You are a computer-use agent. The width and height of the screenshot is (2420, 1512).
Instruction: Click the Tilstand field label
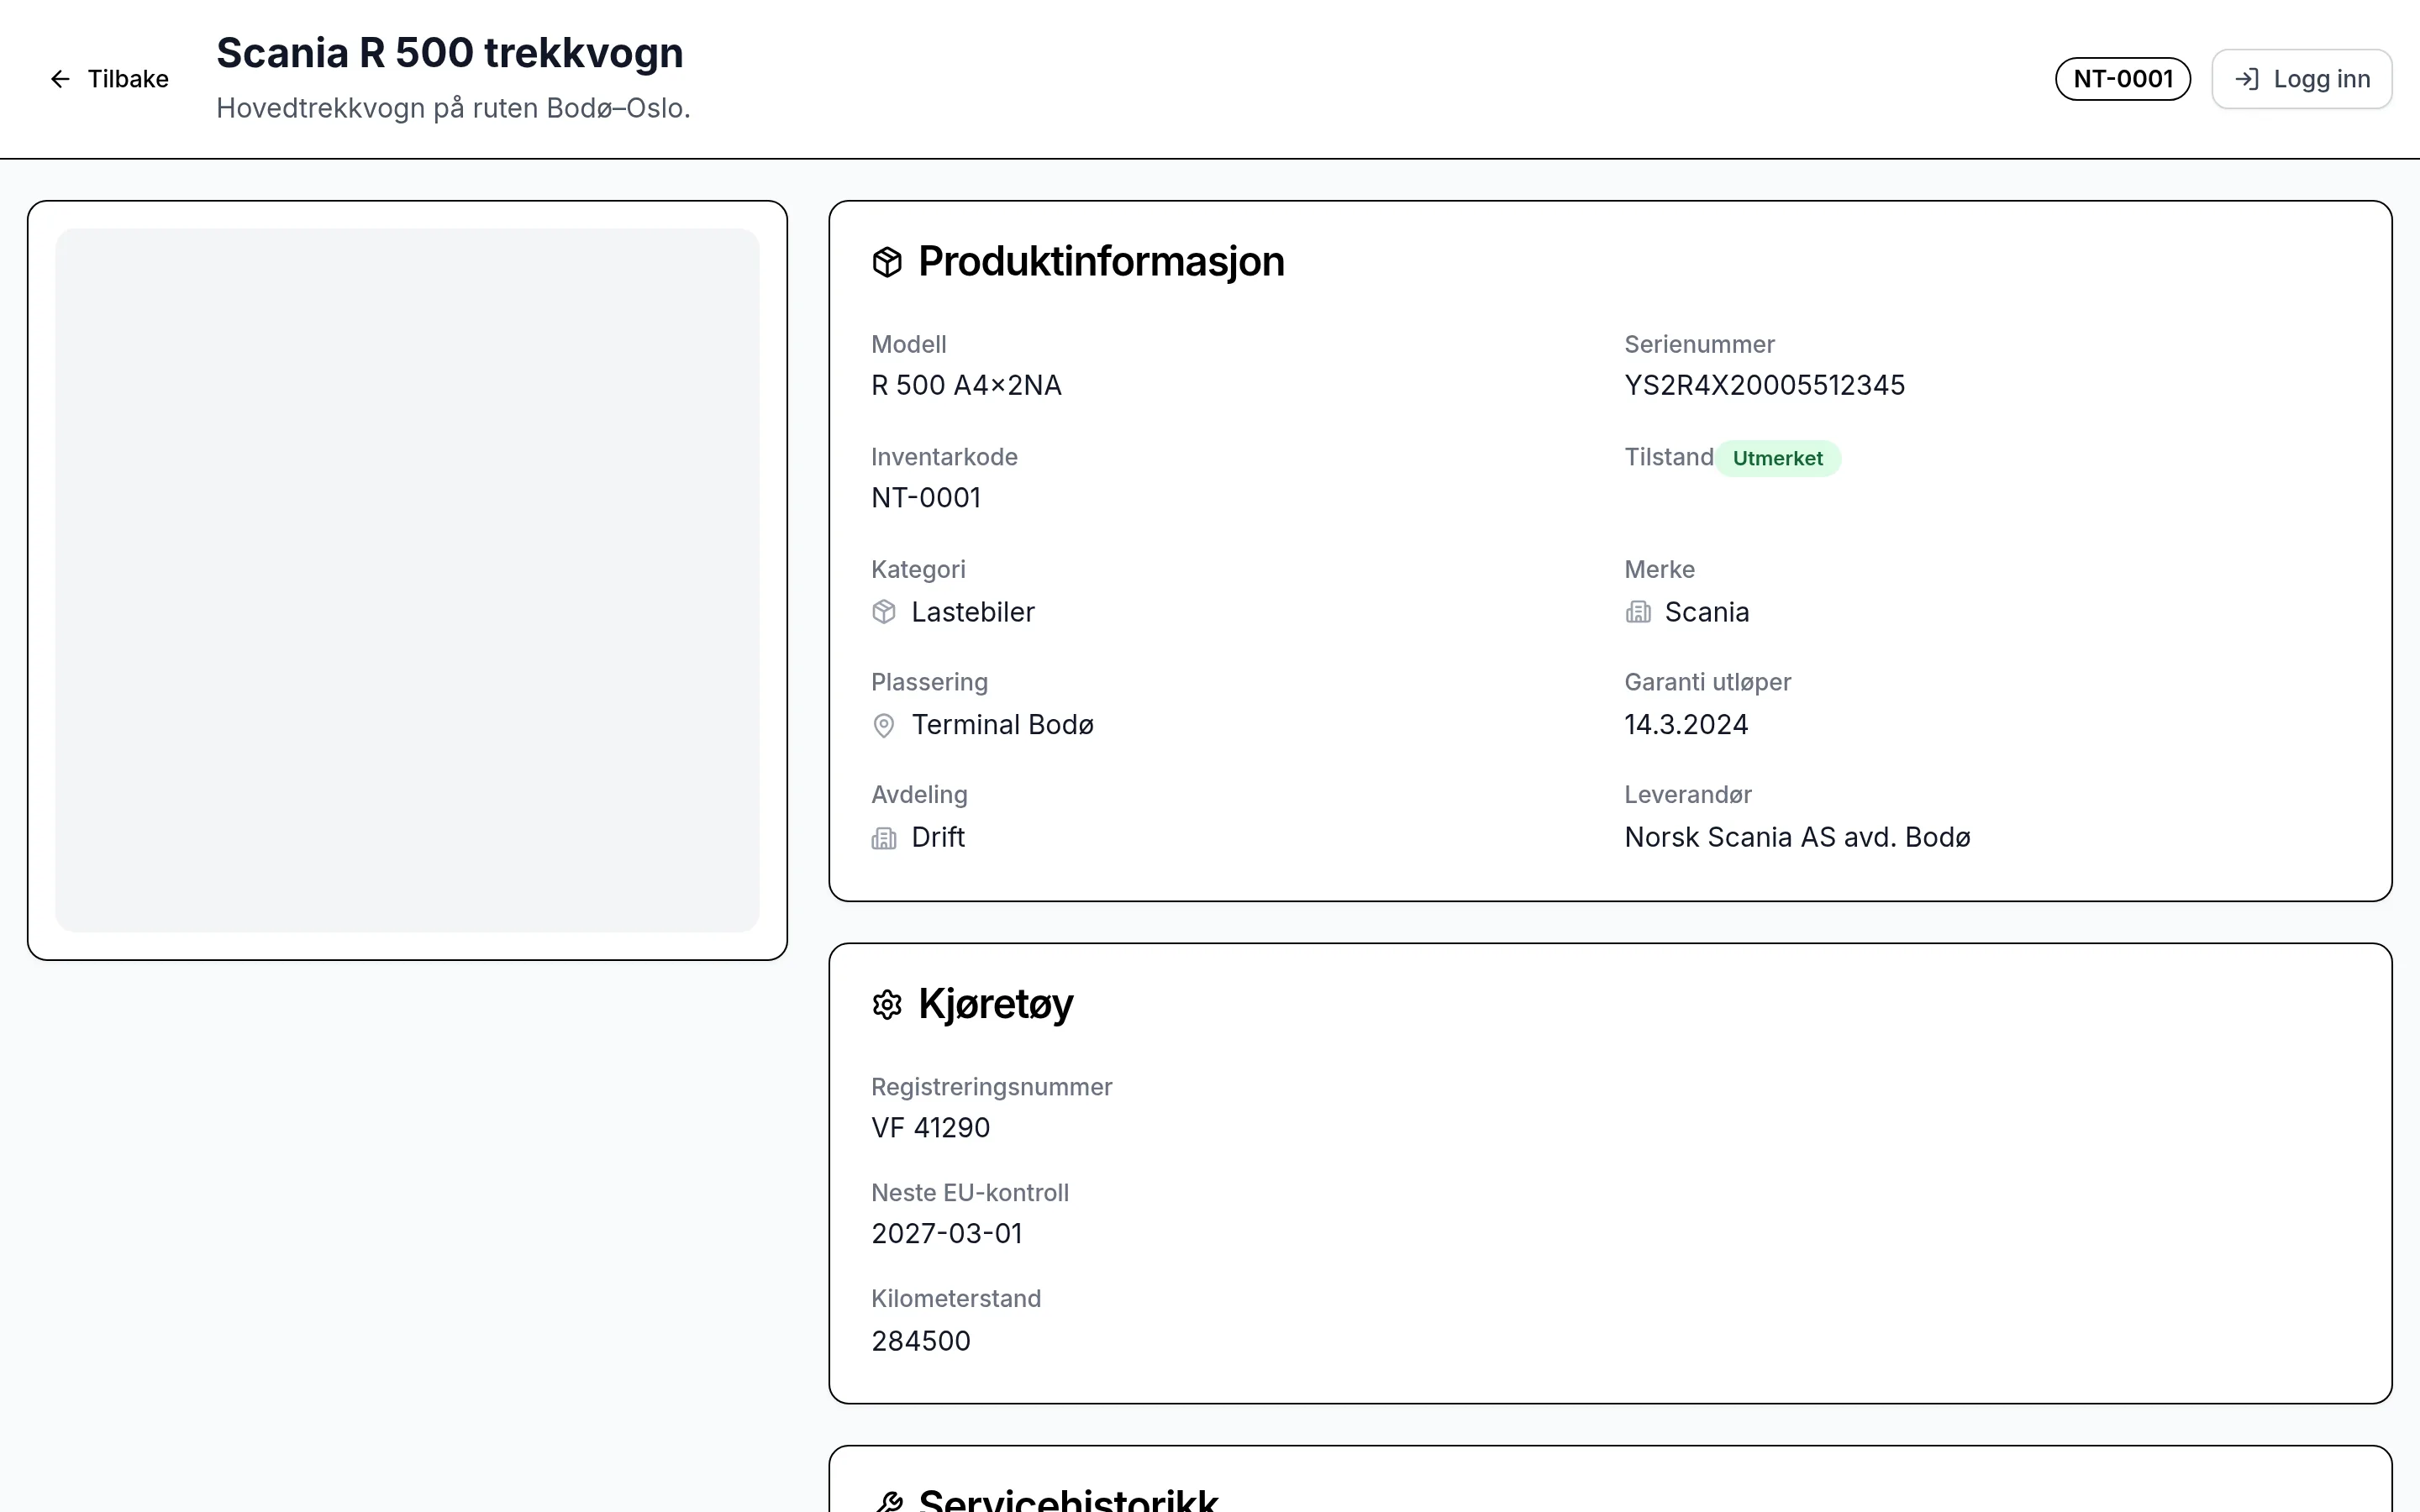coord(1668,457)
